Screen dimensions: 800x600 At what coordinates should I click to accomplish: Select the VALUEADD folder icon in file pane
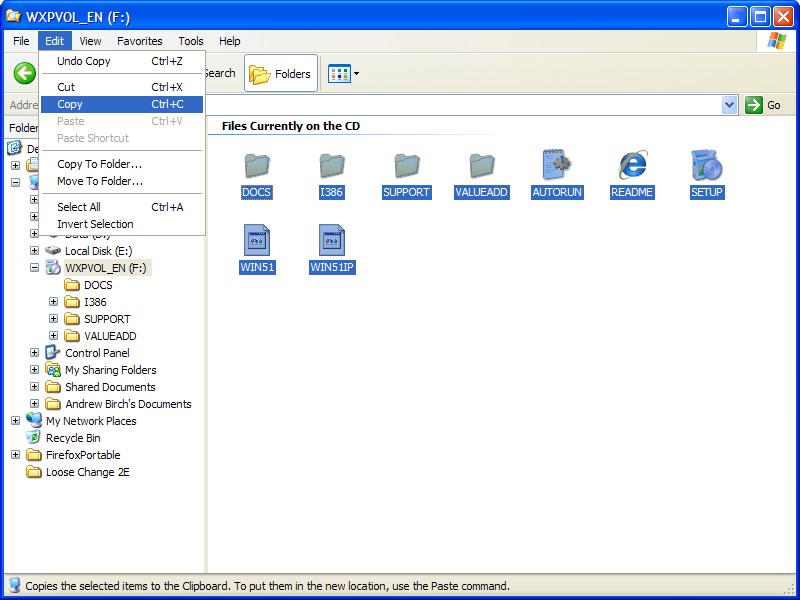(482, 166)
